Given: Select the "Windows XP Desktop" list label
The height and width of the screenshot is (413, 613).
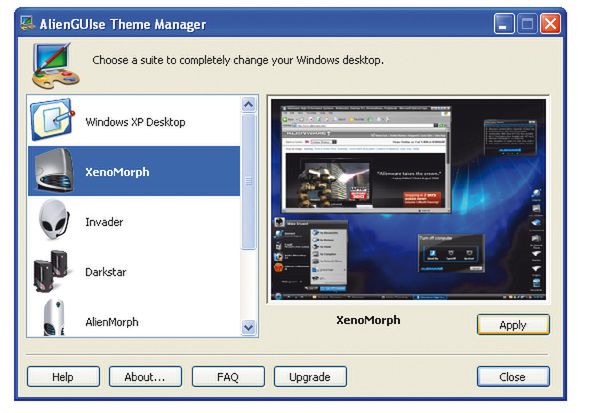Looking at the screenshot, I should pyautogui.click(x=135, y=122).
